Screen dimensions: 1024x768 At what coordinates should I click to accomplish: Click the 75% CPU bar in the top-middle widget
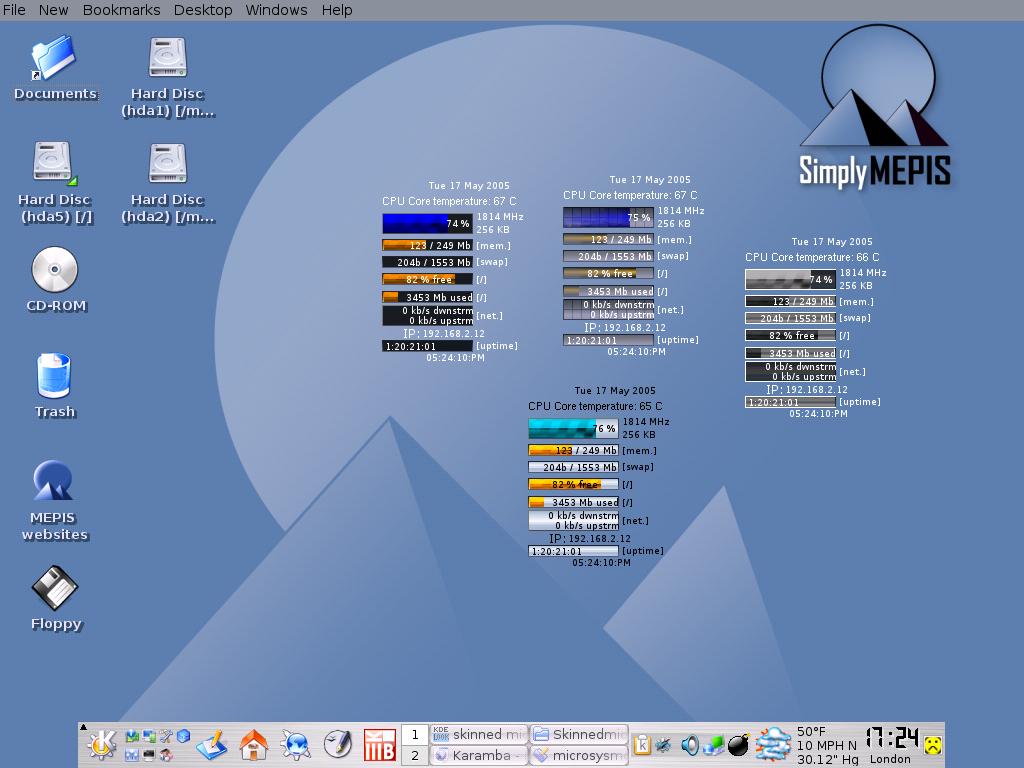[x=608, y=217]
